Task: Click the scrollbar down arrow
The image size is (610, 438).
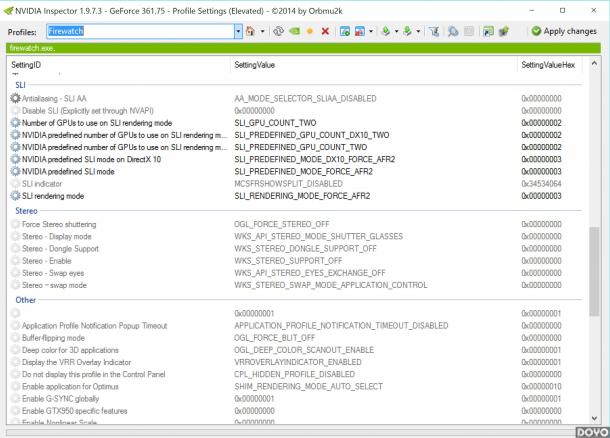Action: tap(594, 418)
